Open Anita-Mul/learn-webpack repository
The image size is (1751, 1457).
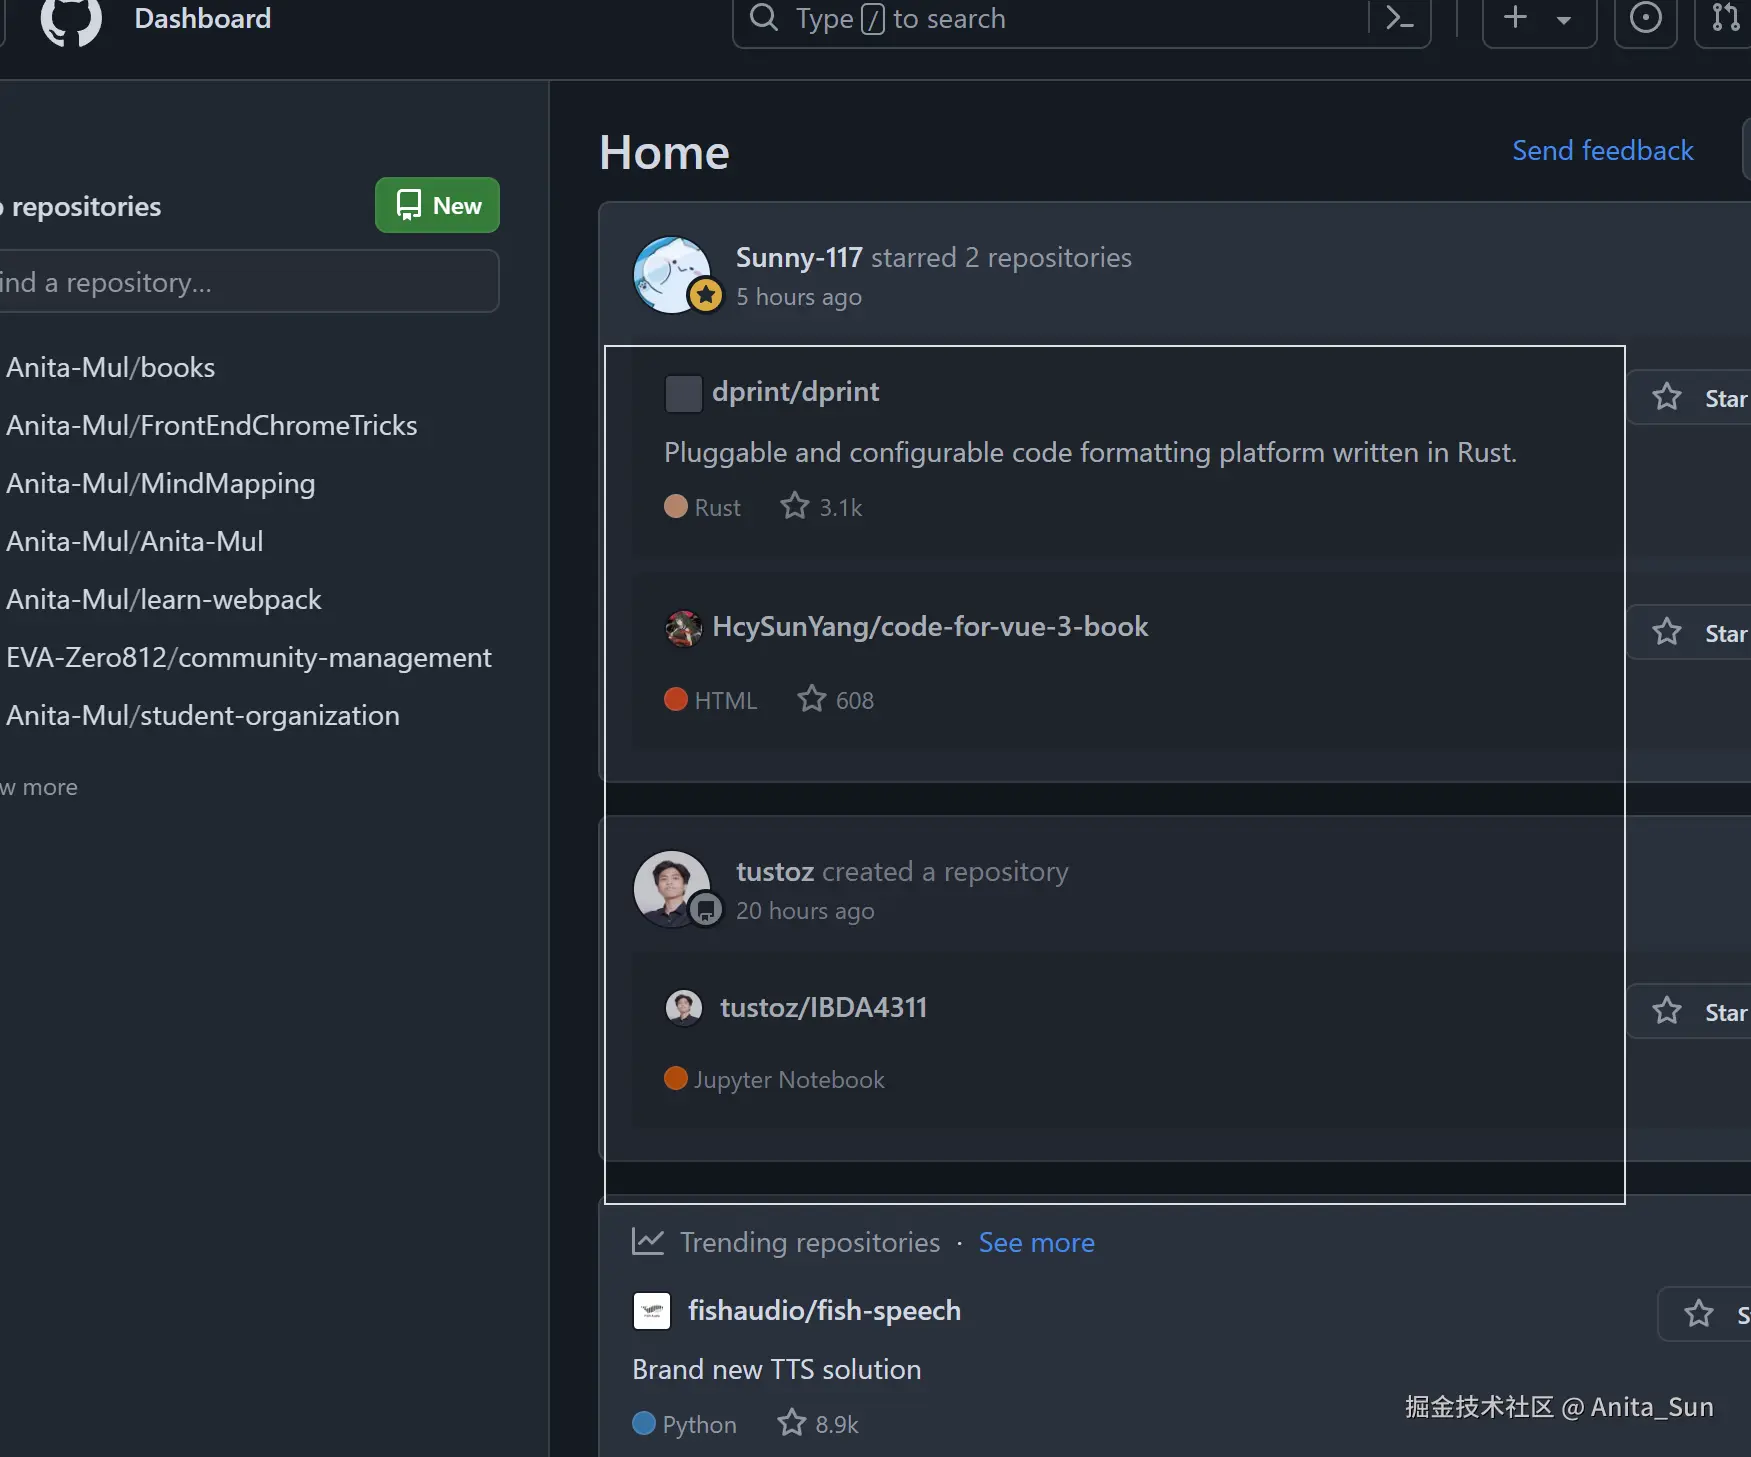click(164, 599)
